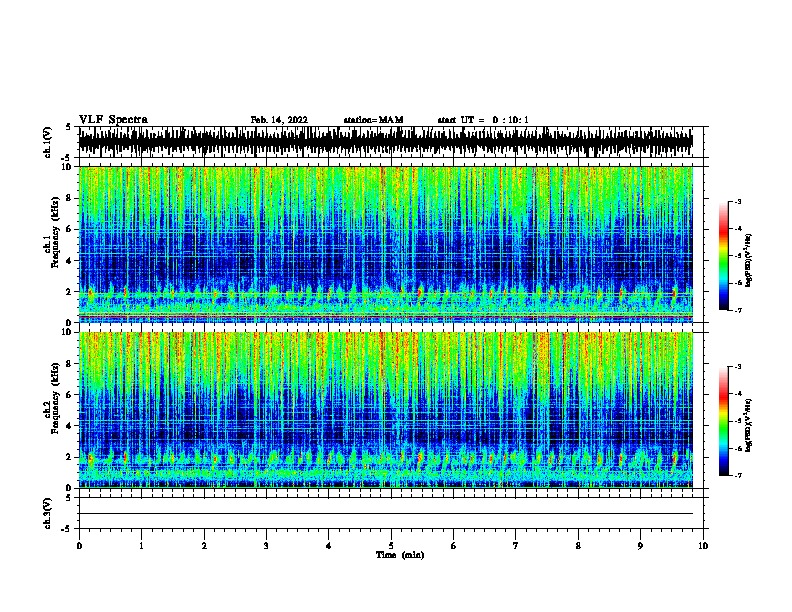Click the "VLF Spectra" plot title
The width and height of the screenshot is (792, 612).
coord(113,120)
